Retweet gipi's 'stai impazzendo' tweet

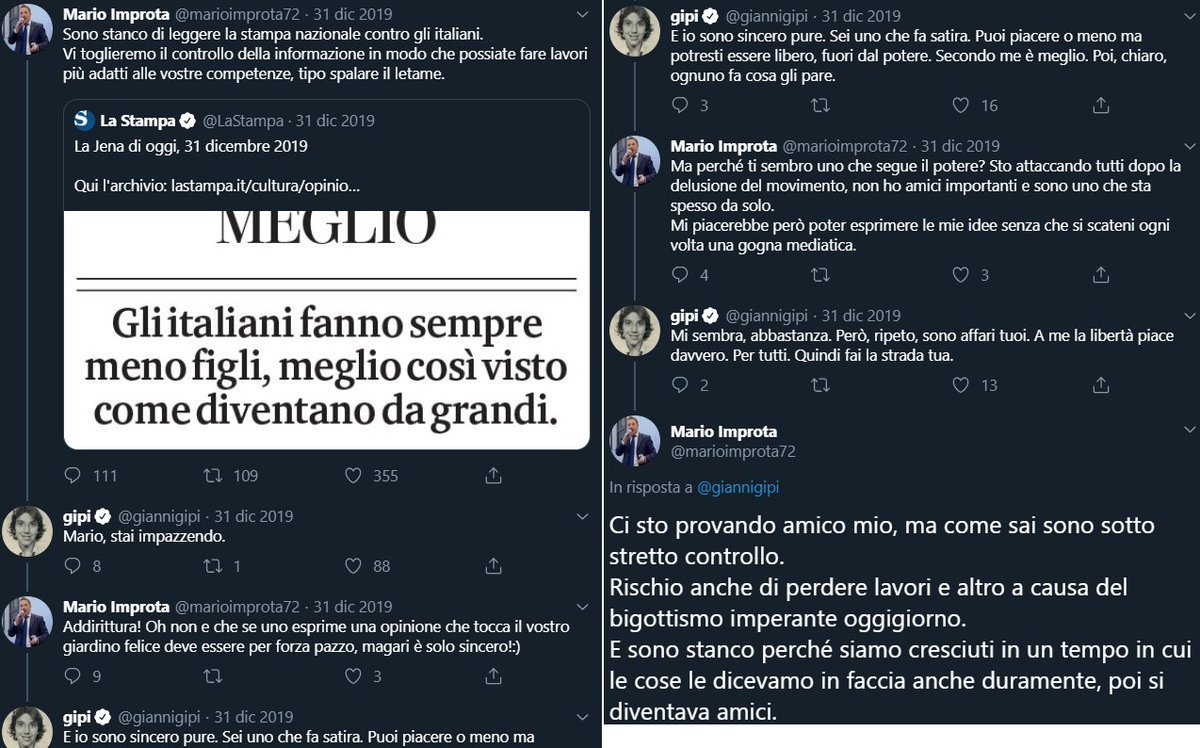pyautogui.click(x=213, y=566)
